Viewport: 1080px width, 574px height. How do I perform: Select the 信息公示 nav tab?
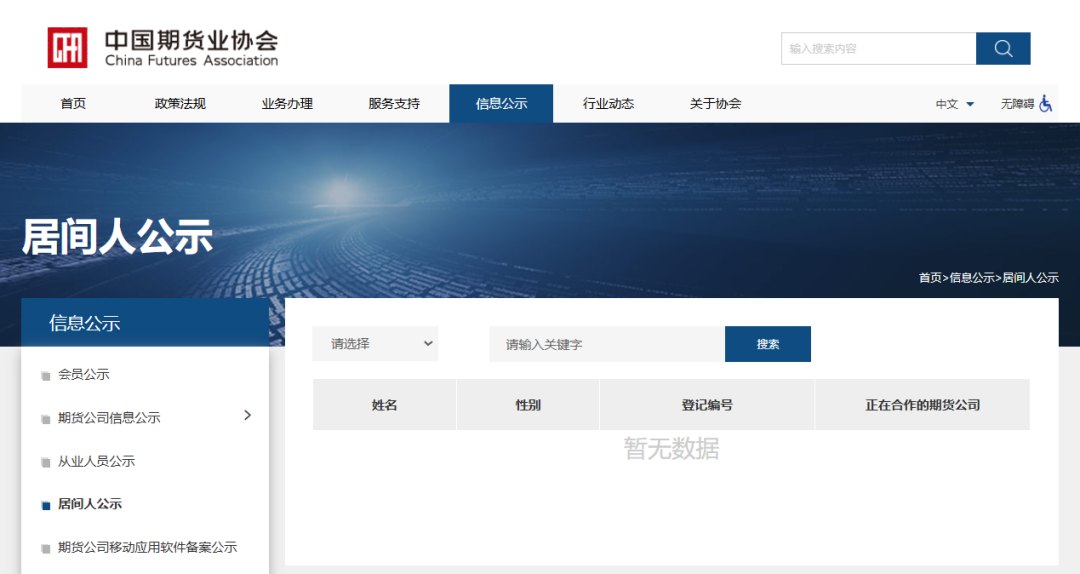point(501,103)
